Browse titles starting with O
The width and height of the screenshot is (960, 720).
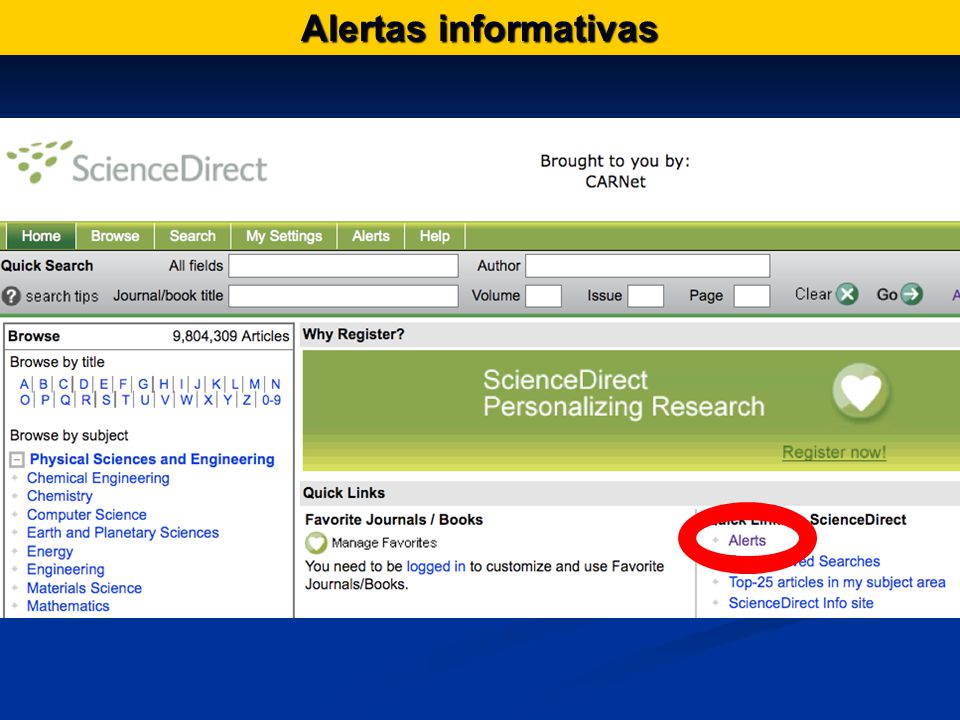tap(24, 400)
